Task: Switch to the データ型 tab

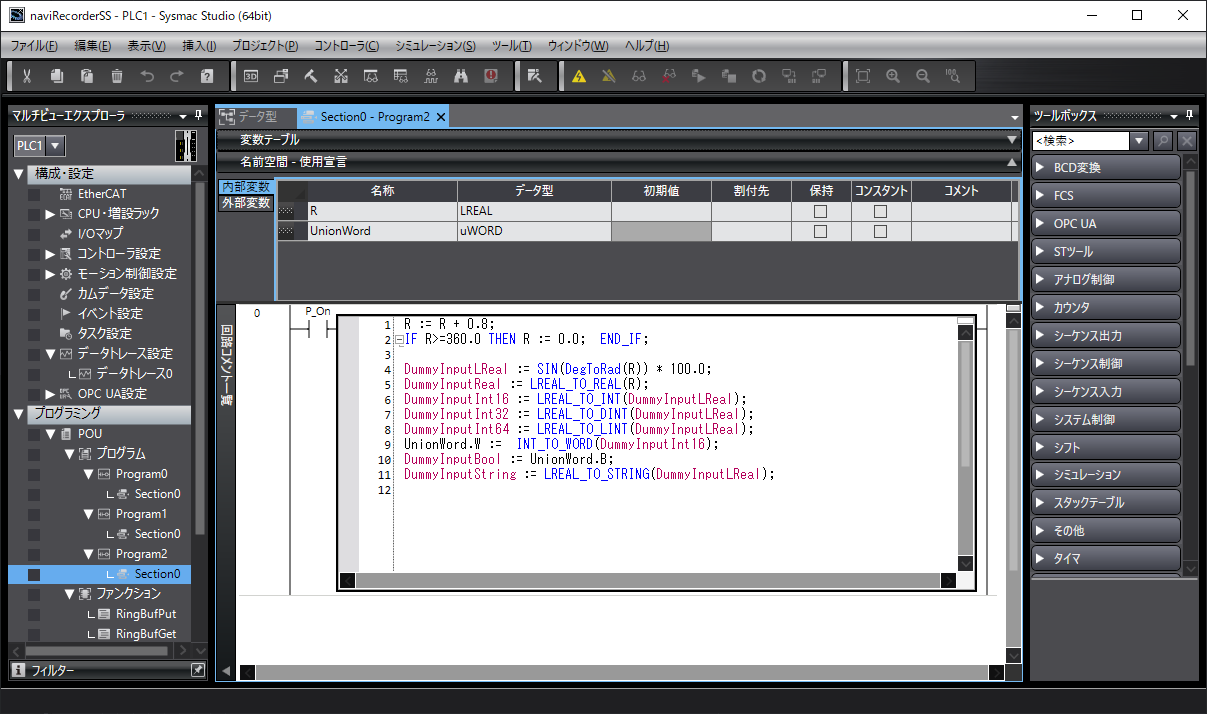Action: [256, 117]
